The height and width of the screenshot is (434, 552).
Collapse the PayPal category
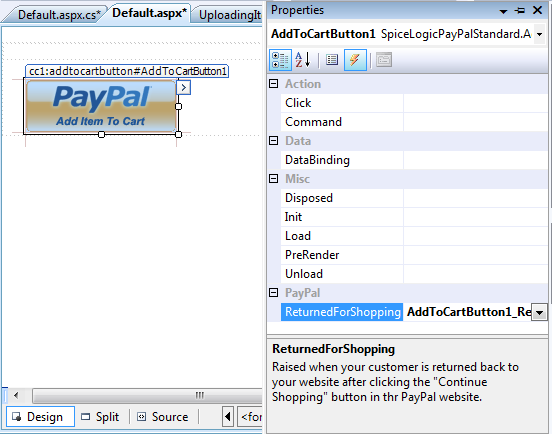tap(274, 293)
